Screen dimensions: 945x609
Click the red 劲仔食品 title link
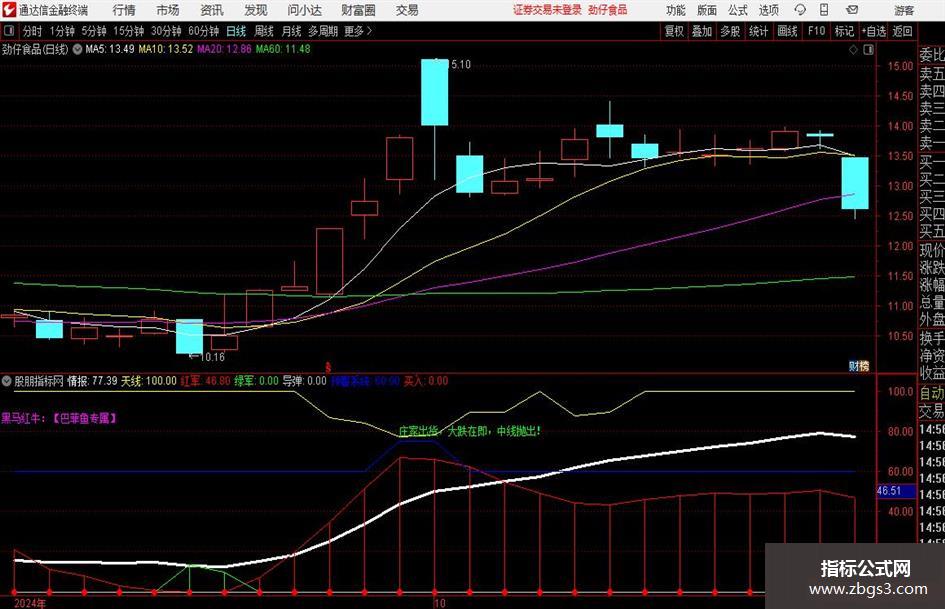click(608, 10)
